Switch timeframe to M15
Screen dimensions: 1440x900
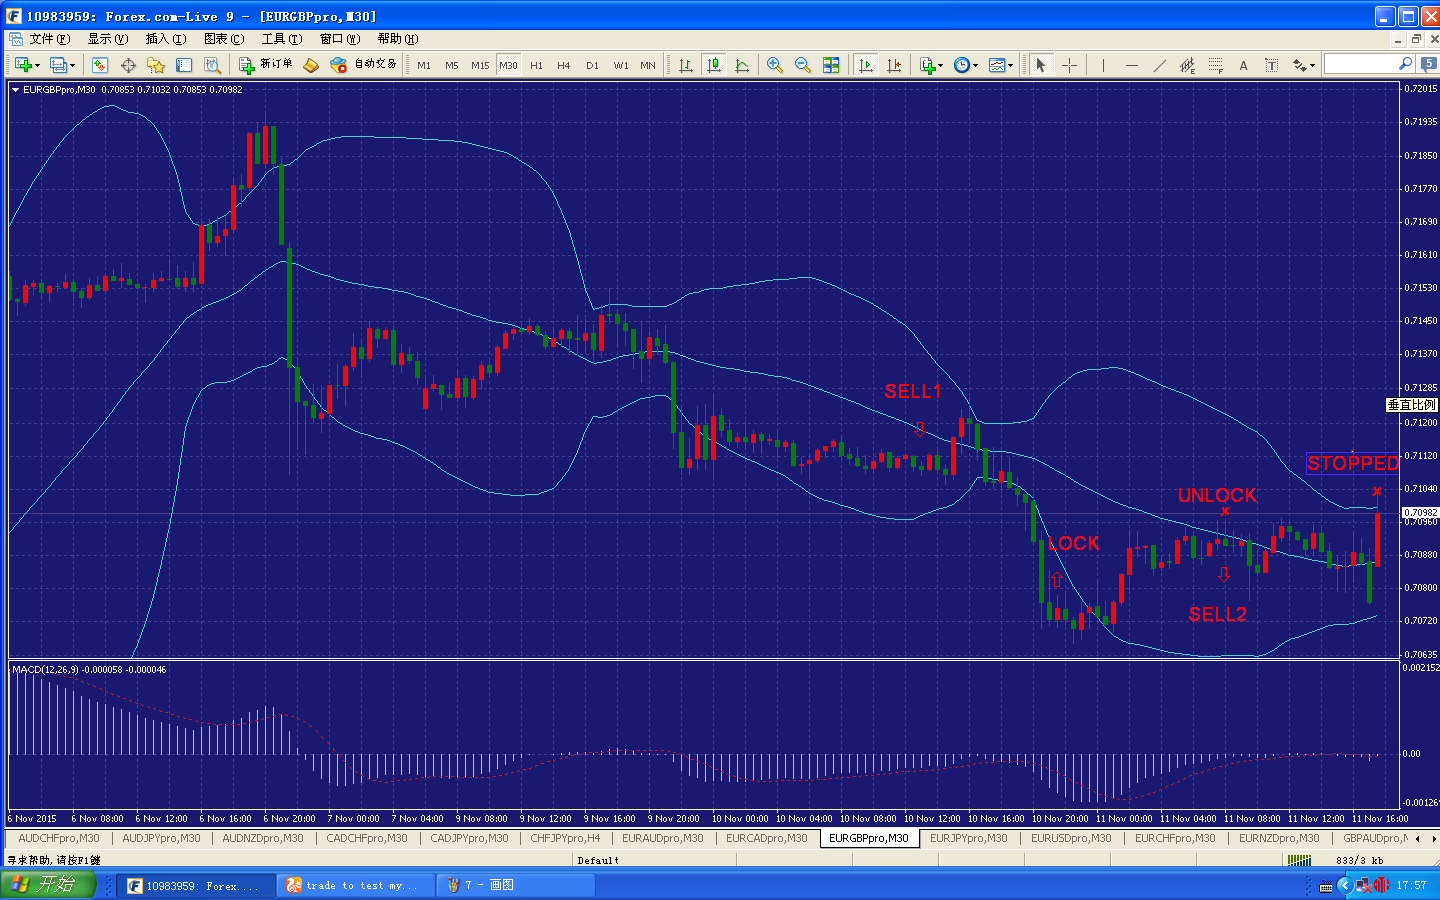click(480, 65)
